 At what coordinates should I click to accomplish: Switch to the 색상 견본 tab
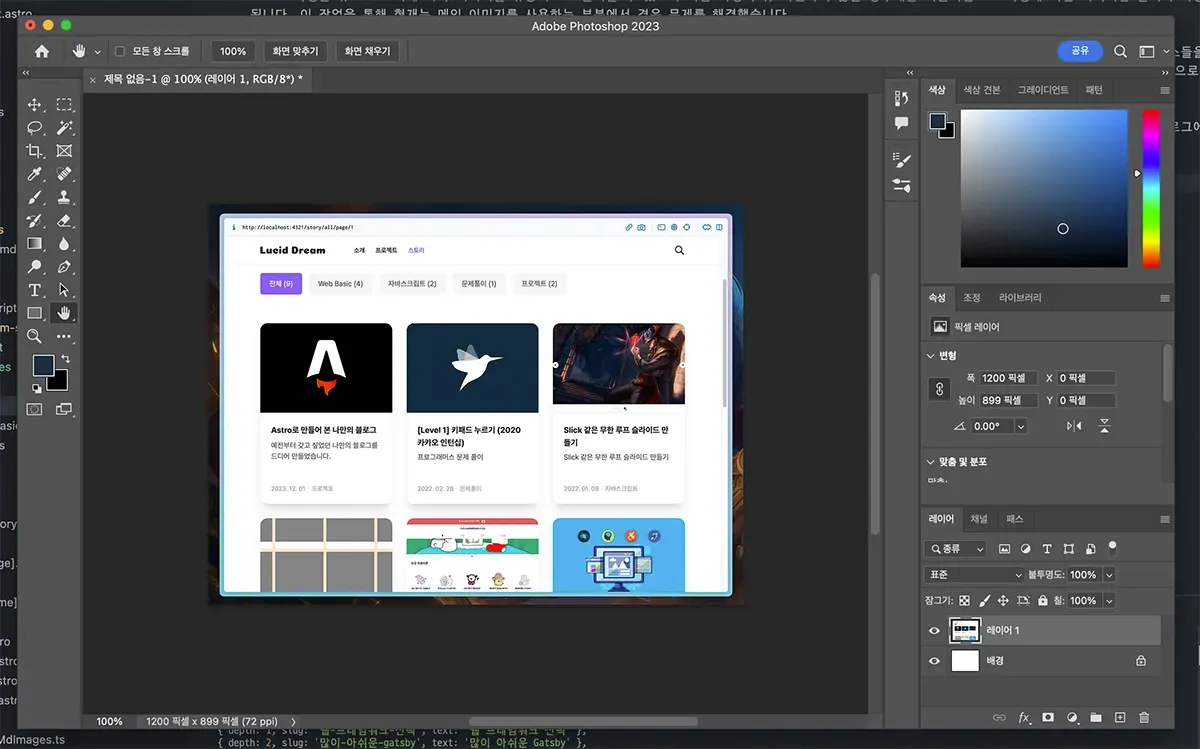coord(981,90)
